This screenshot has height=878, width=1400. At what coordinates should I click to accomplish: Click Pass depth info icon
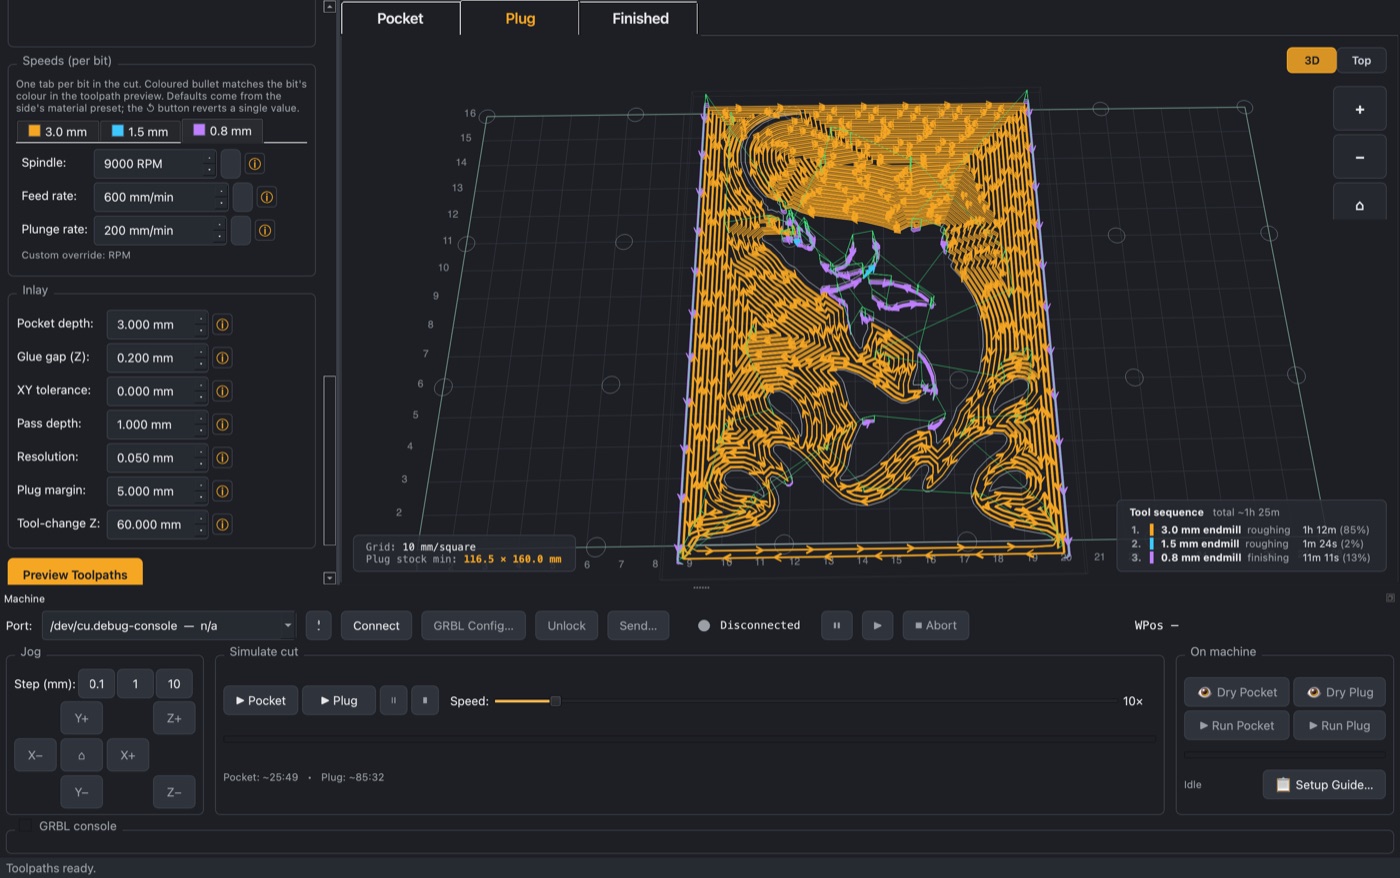[x=222, y=424]
